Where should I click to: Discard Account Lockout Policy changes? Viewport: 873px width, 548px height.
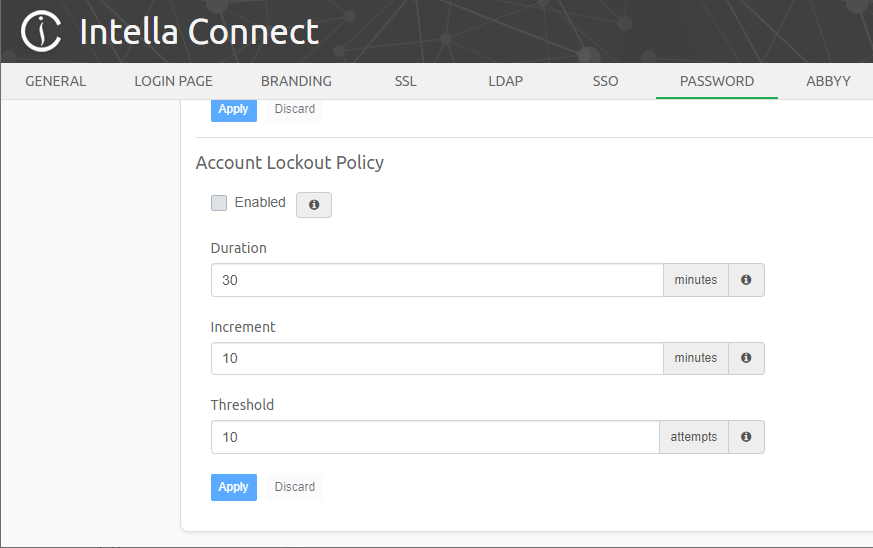coord(295,487)
